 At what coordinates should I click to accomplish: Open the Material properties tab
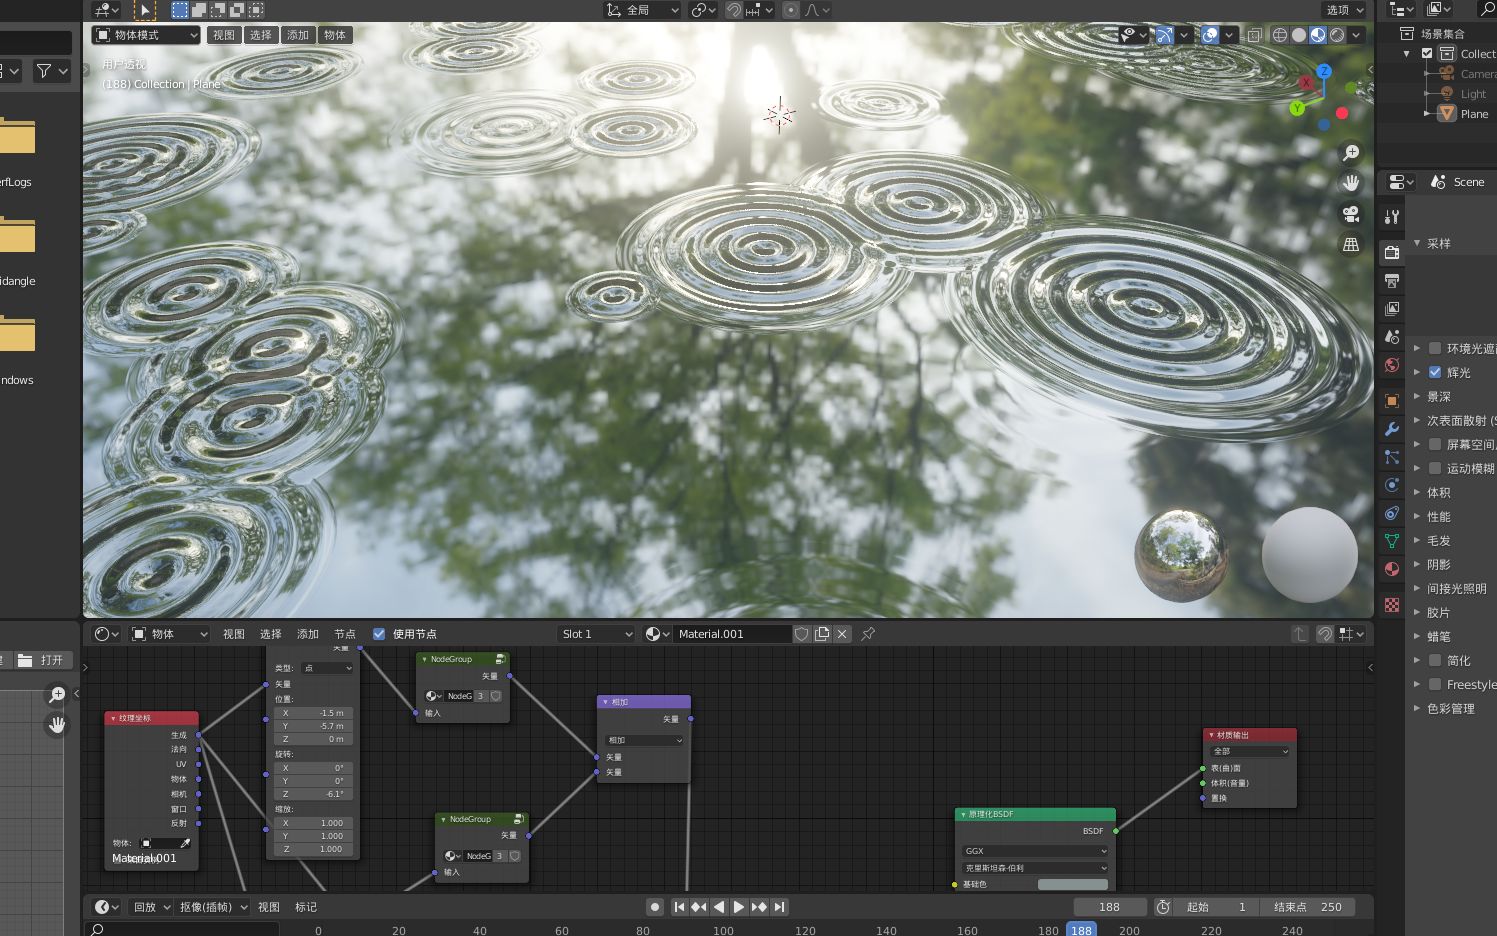tap(1391, 569)
